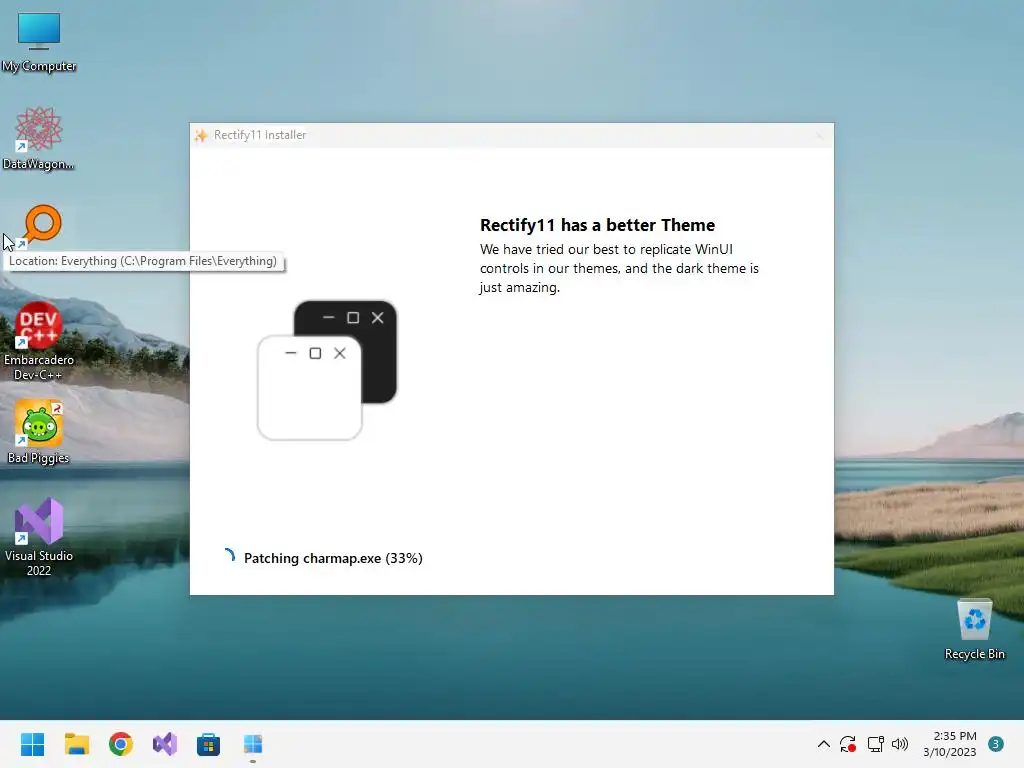Click the Rectify11 Installer title bar icon
The width and height of the screenshot is (1024, 768).
[201, 135]
